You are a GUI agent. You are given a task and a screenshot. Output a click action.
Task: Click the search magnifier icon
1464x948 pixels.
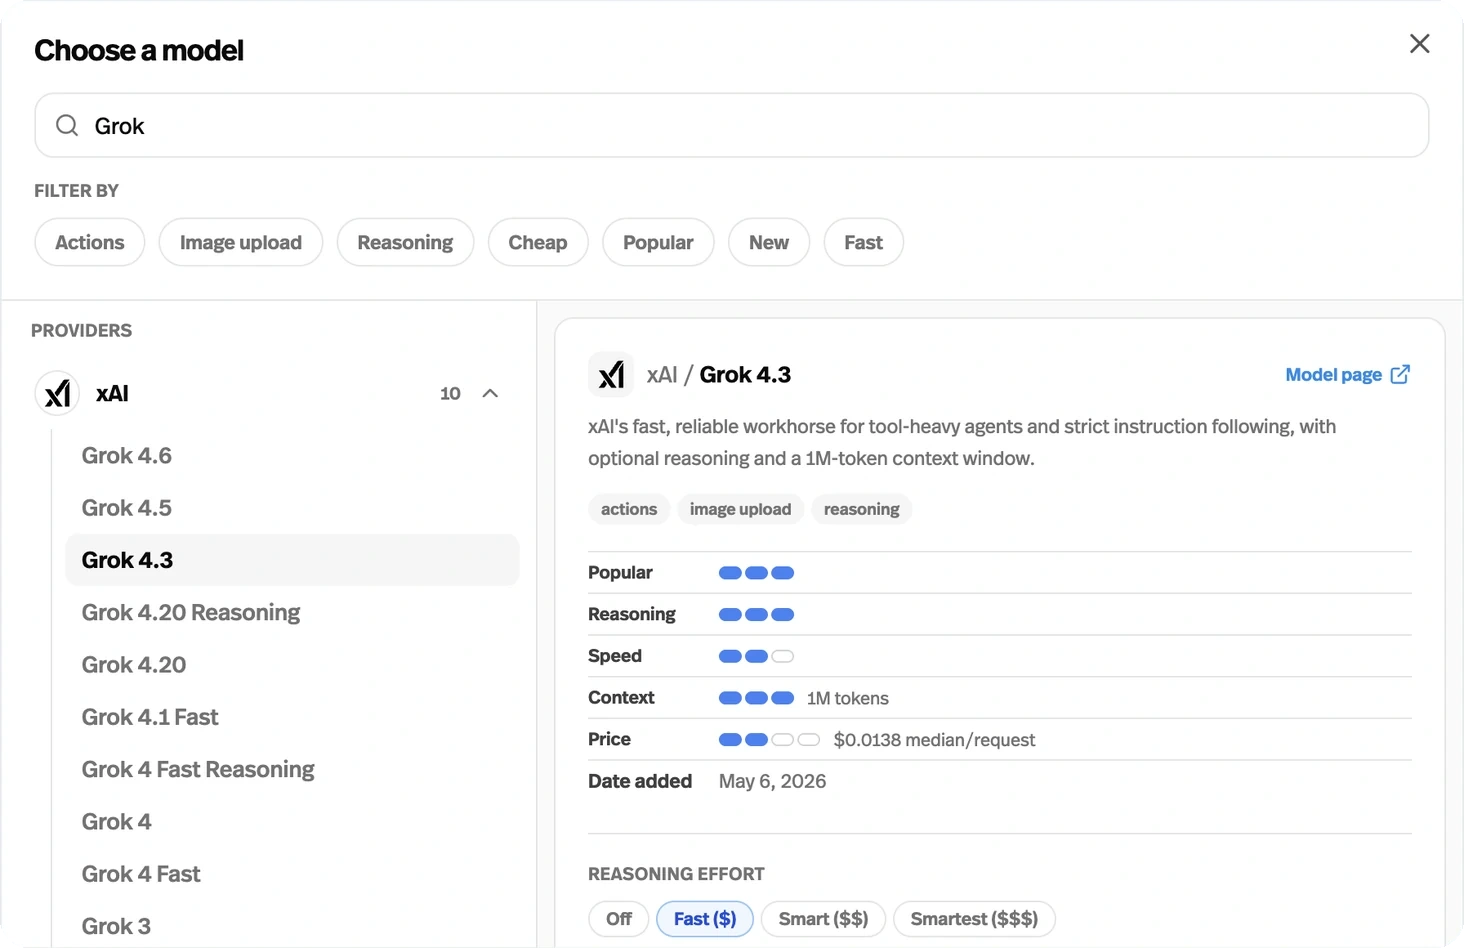point(67,125)
